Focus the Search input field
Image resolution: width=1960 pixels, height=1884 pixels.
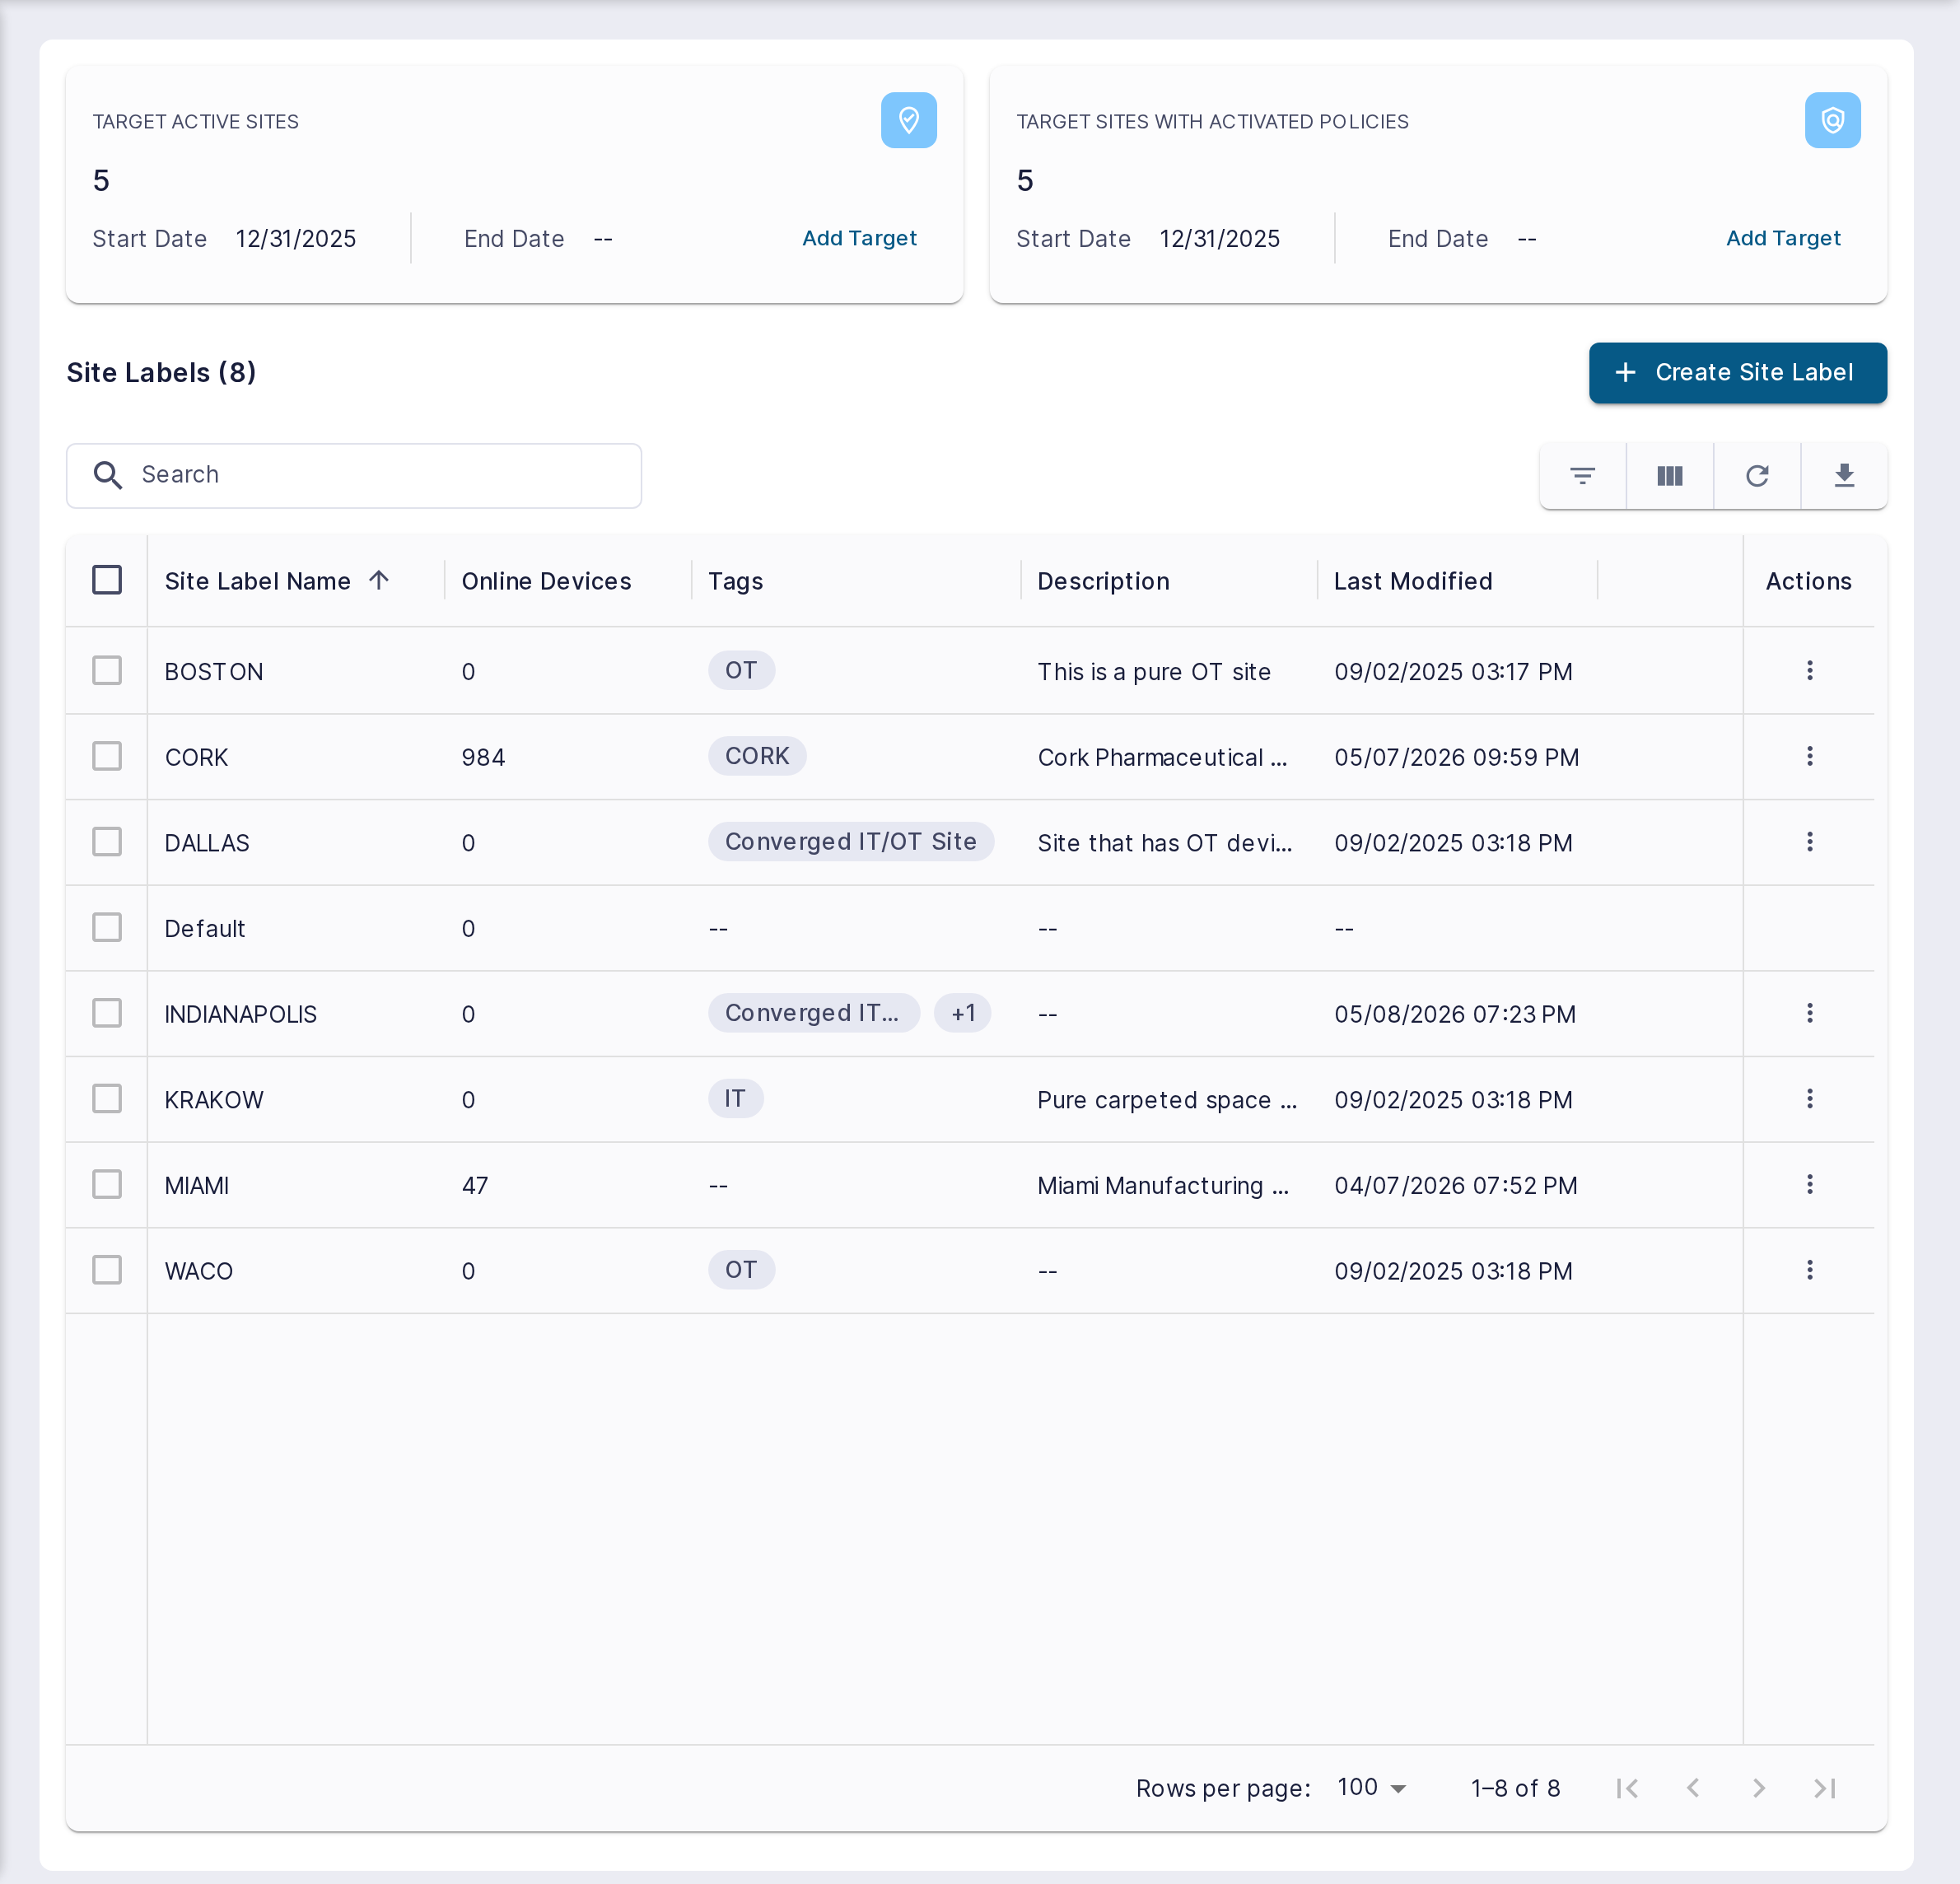click(354, 475)
